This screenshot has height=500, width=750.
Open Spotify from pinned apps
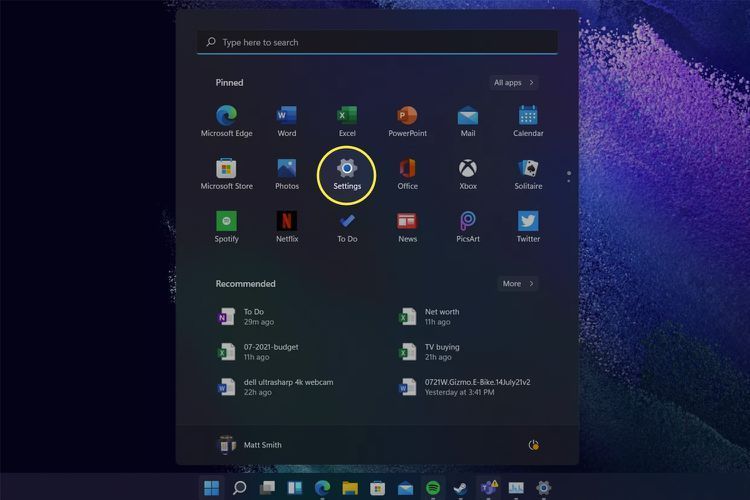point(226,222)
